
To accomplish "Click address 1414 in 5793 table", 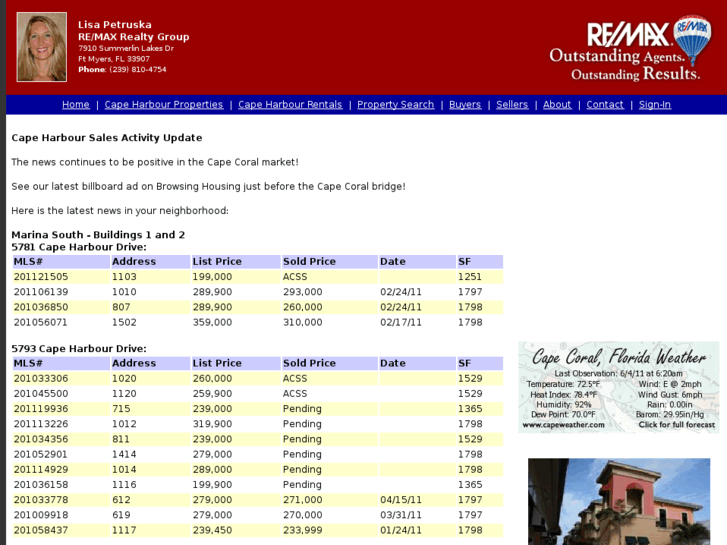I will click(x=124, y=455).
